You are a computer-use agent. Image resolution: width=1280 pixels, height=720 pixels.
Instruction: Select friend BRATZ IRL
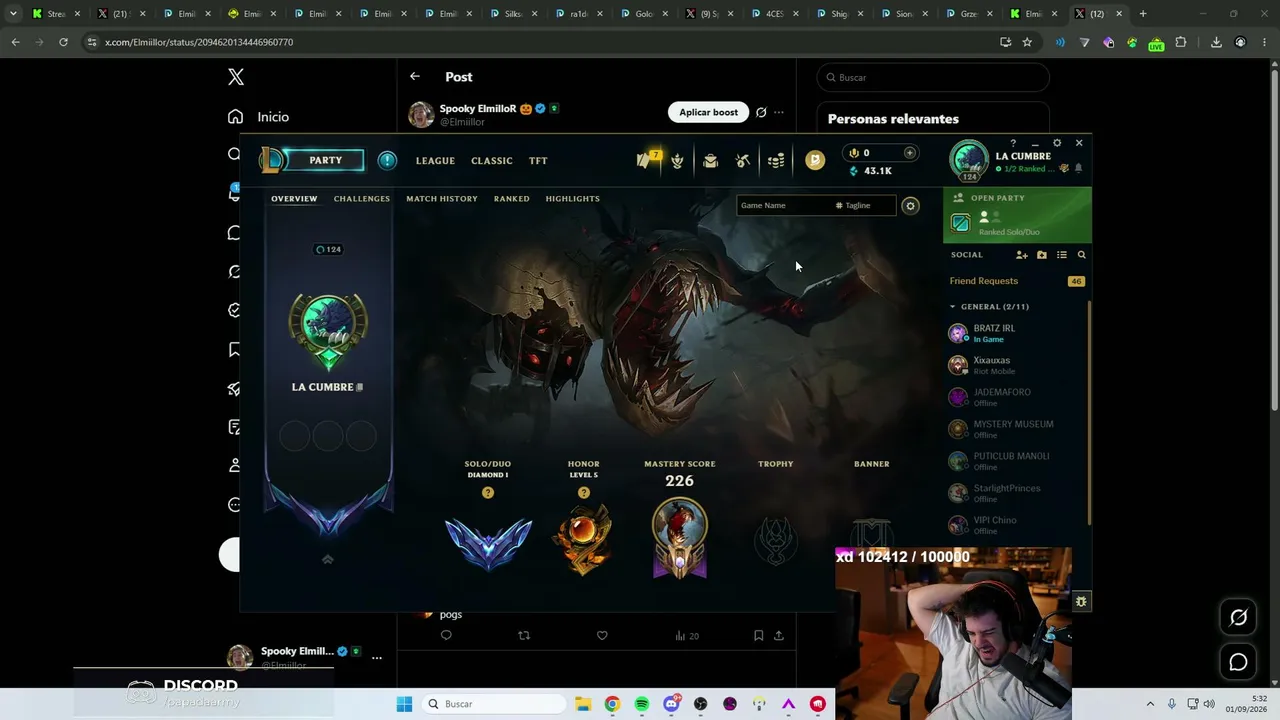pyautogui.click(x=1017, y=333)
